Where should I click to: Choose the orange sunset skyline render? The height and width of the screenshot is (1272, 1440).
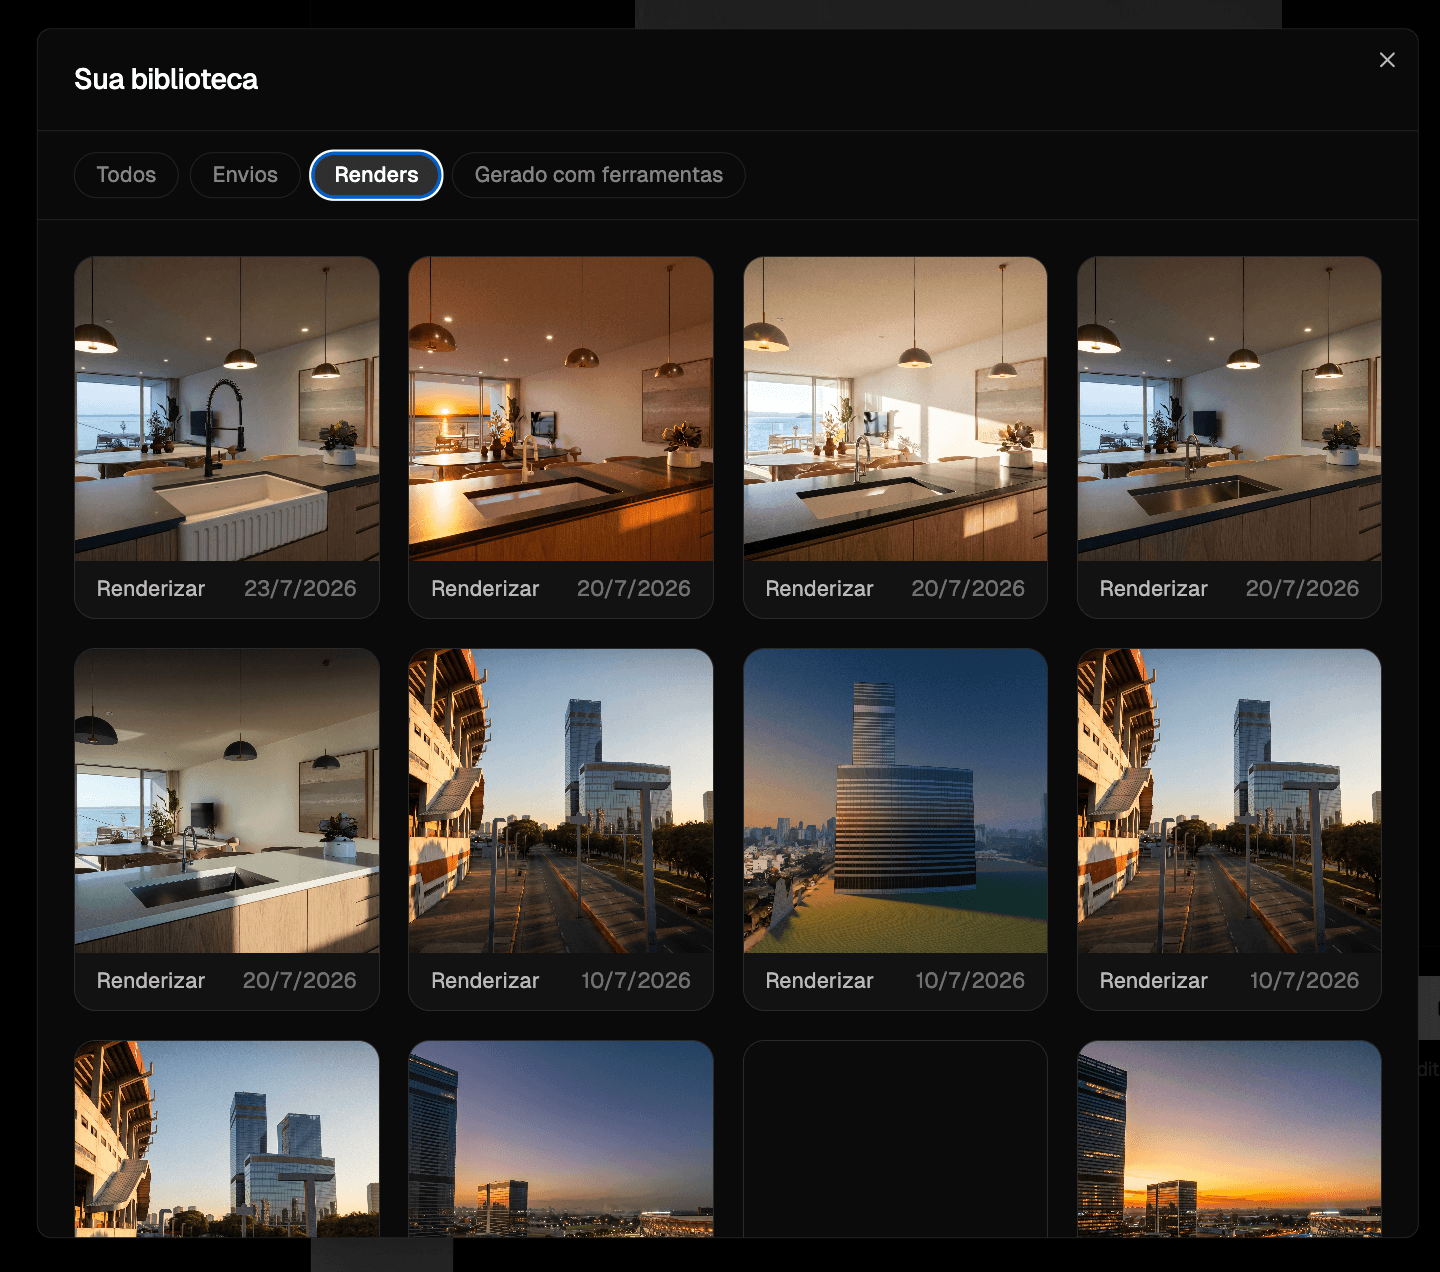(x=1229, y=1139)
